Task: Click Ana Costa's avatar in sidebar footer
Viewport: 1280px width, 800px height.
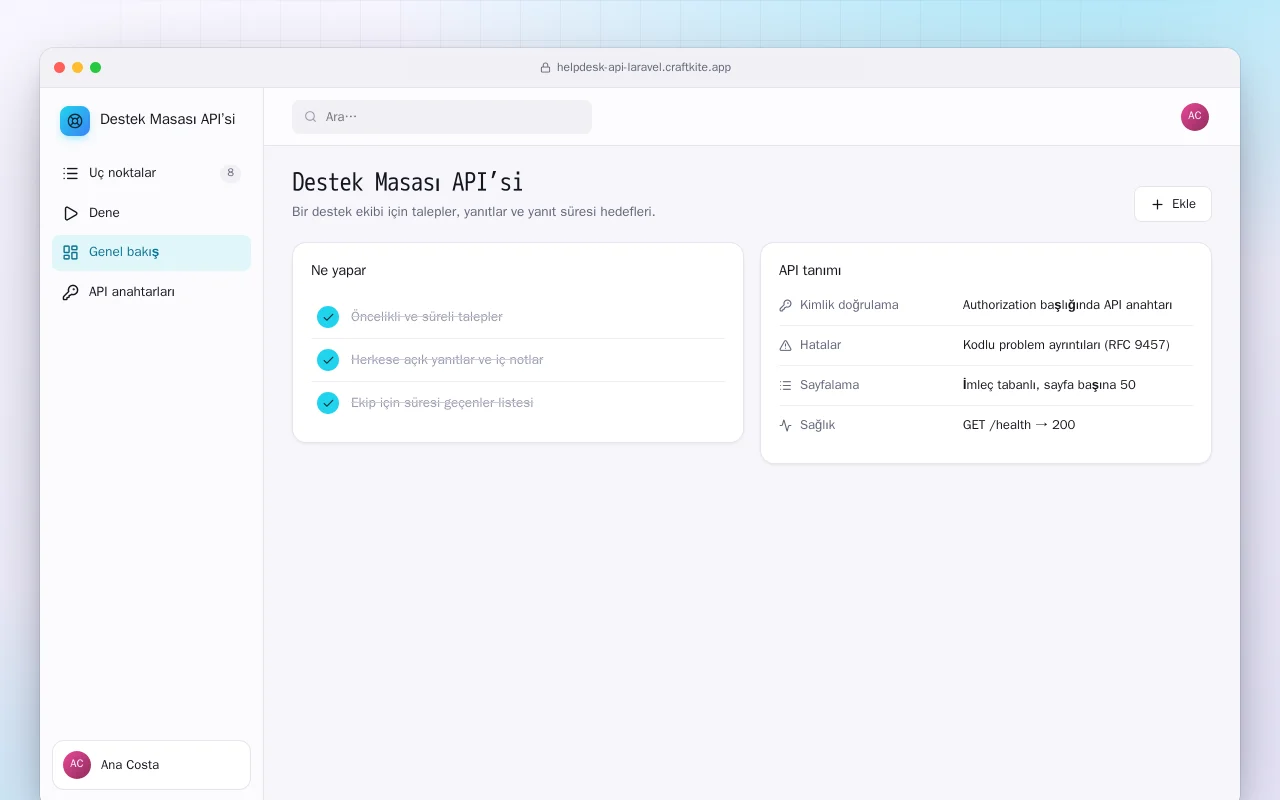Action: [x=77, y=765]
